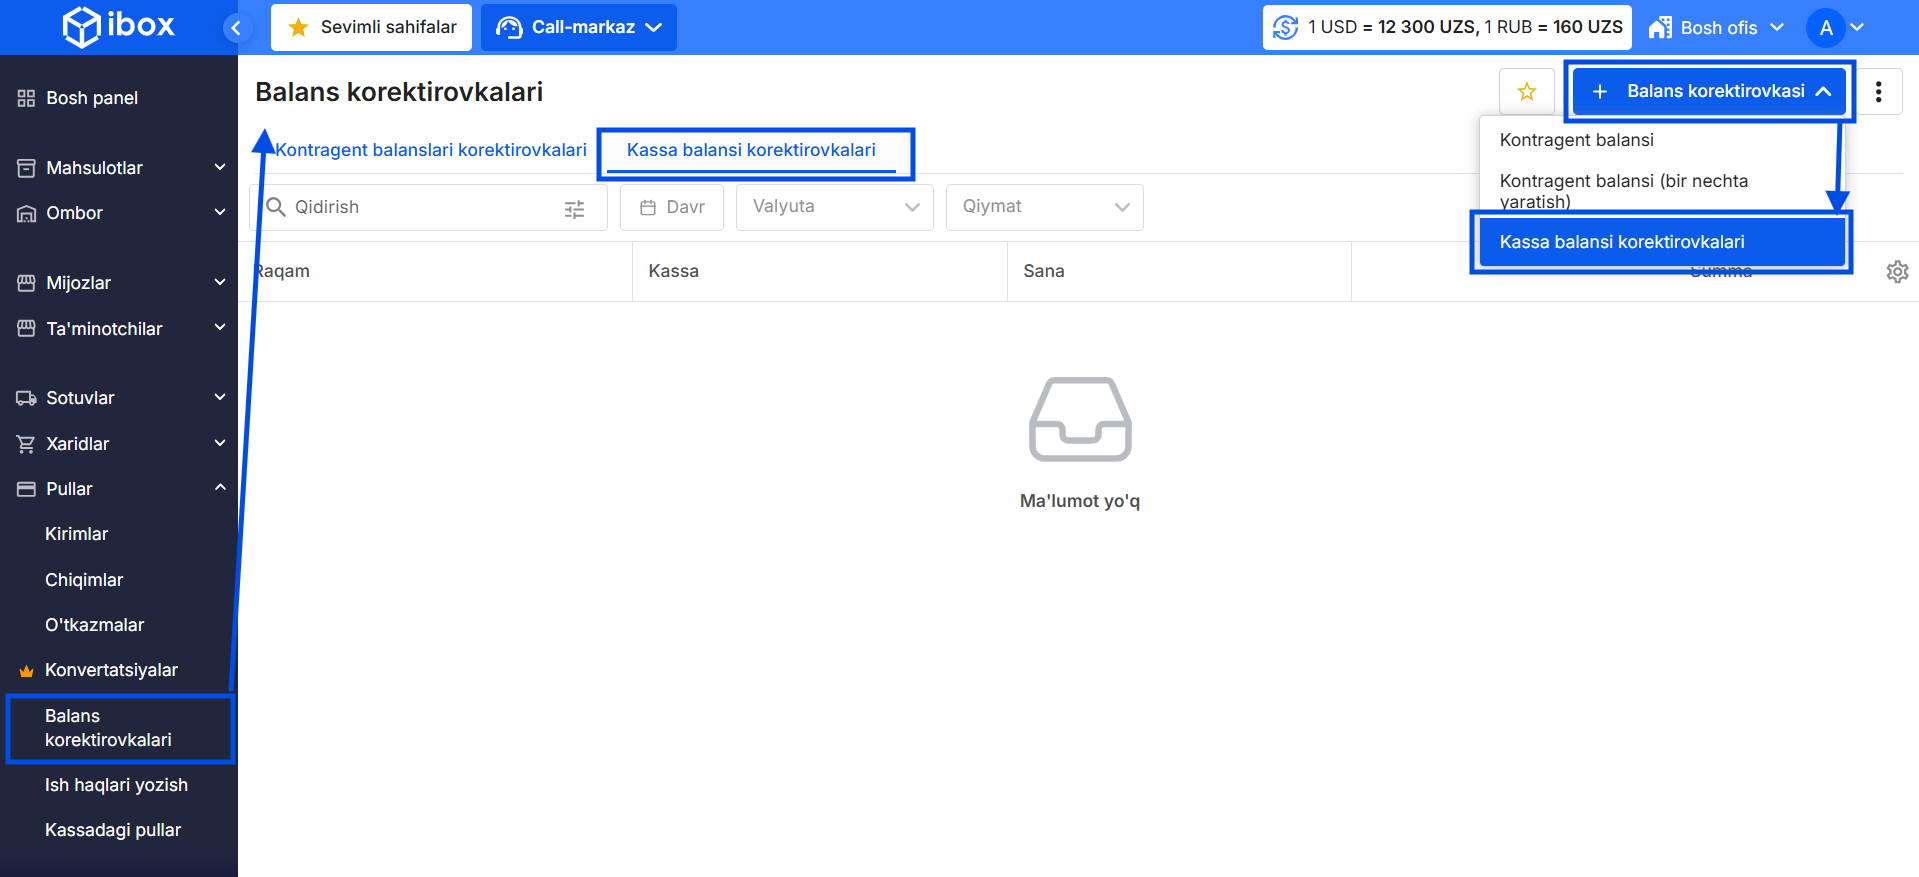Add page to favorites with star icon

1526,92
